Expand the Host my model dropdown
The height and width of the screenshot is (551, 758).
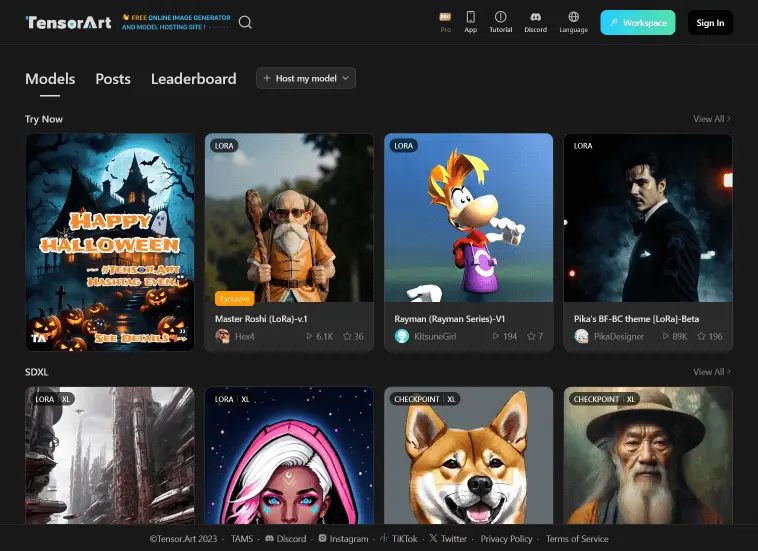point(306,78)
